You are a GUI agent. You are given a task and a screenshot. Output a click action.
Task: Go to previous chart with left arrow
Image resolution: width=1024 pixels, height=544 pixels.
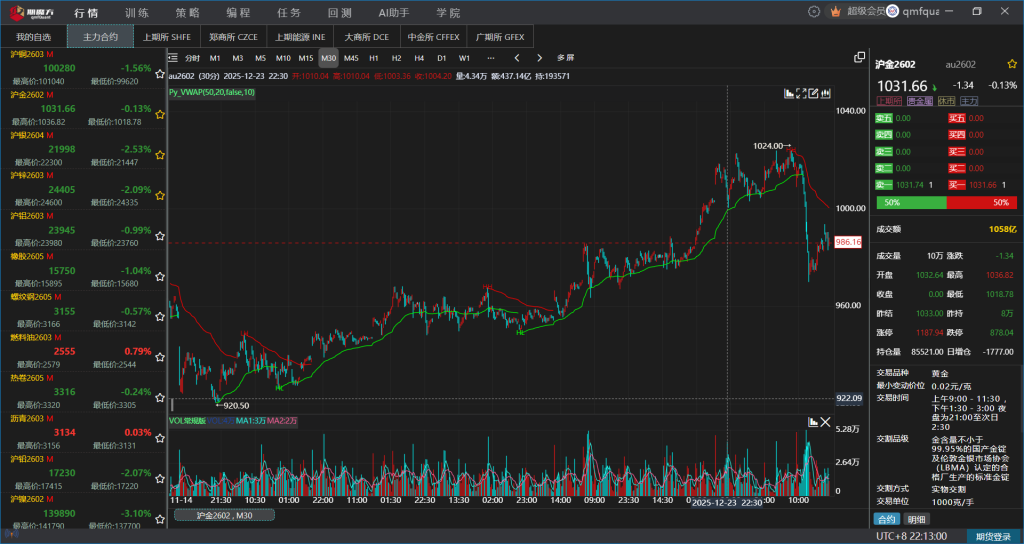coord(517,58)
